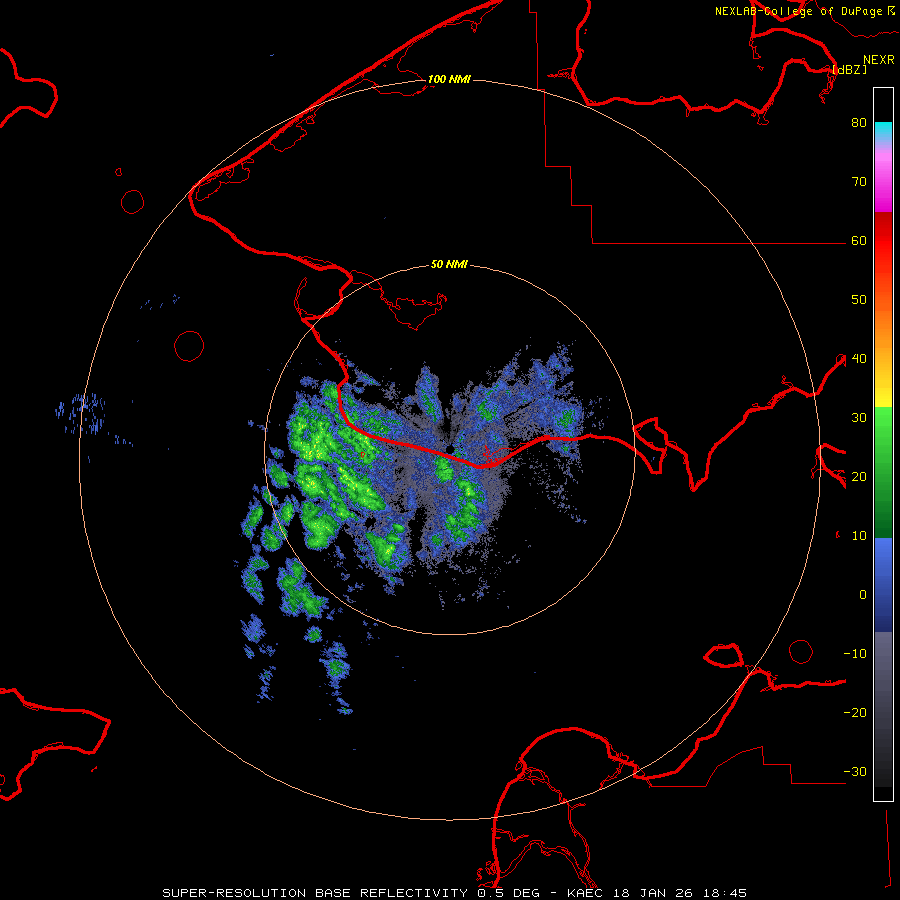Click the -10 value on the dBZ scale
Viewport: 900px width, 900px height.
pos(855,653)
